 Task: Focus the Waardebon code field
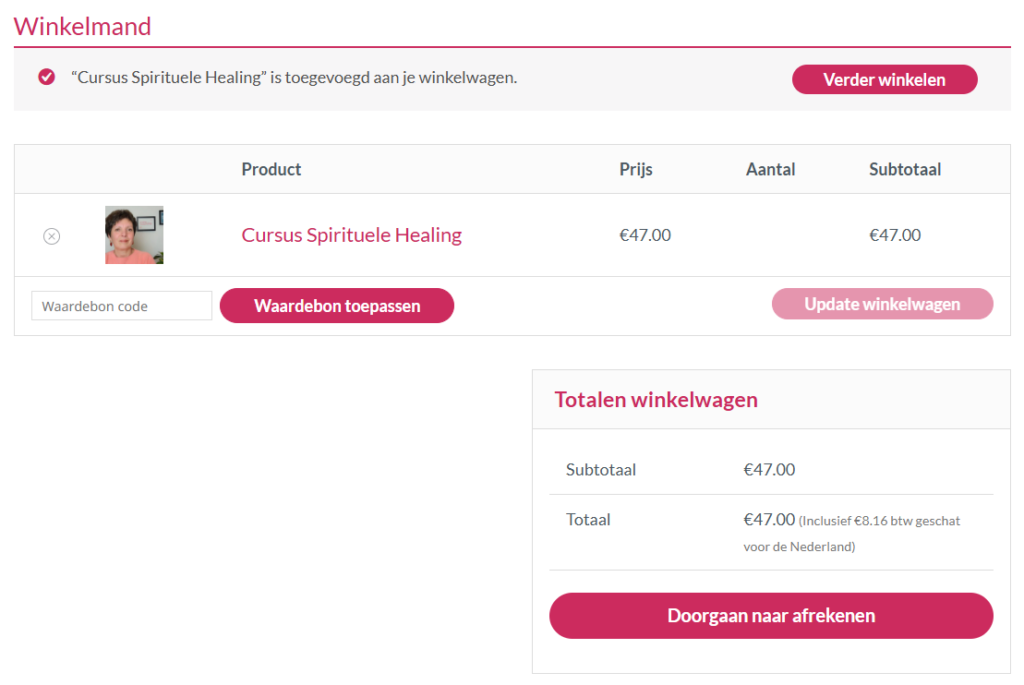point(121,306)
